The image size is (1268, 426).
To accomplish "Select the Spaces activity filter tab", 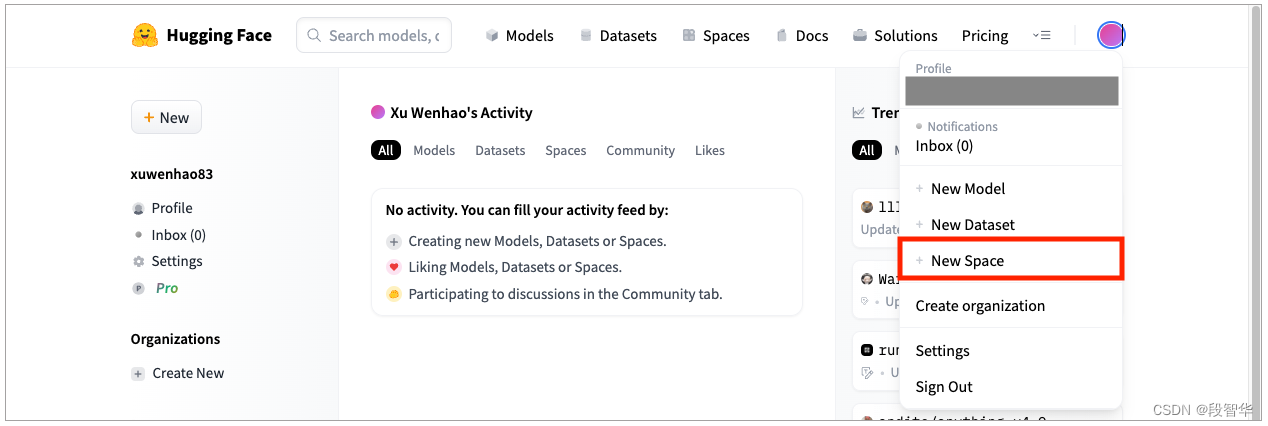I will [566, 150].
